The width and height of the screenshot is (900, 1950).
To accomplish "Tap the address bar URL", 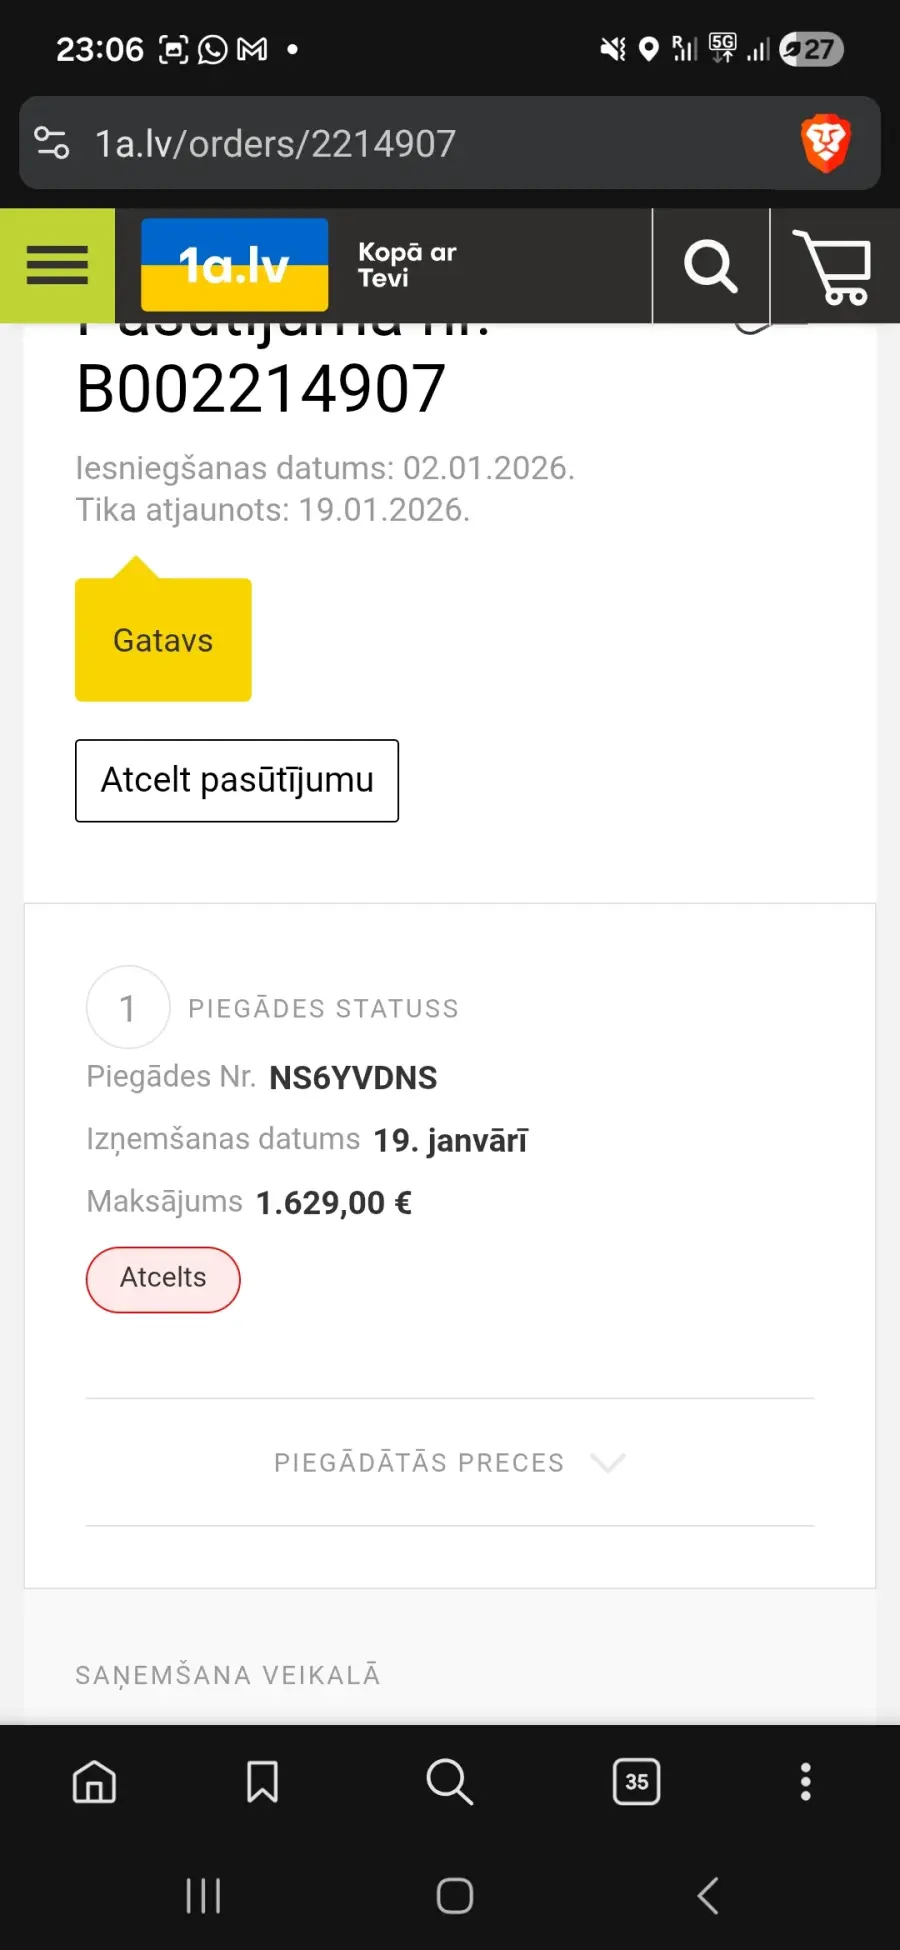I will [275, 144].
